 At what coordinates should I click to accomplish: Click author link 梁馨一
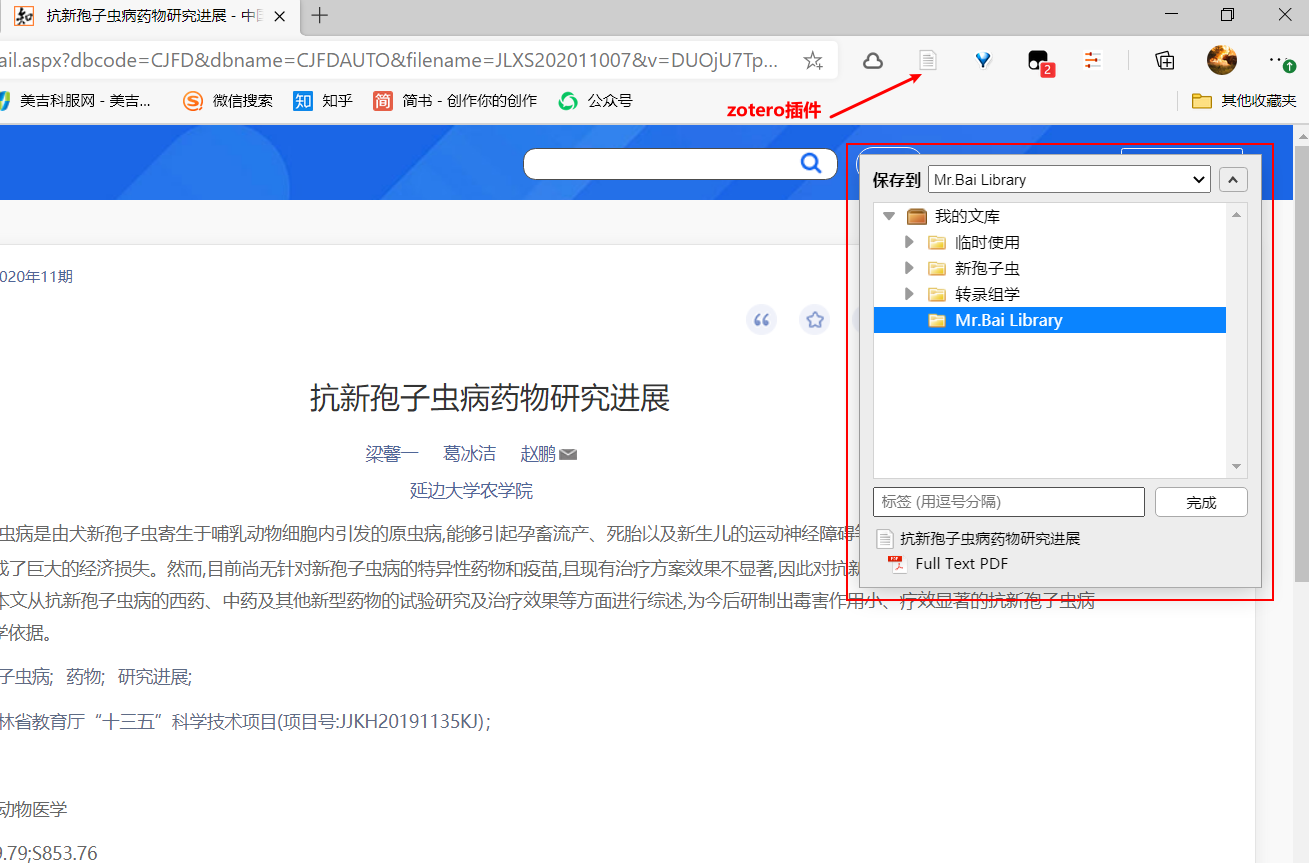click(x=392, y=454)
